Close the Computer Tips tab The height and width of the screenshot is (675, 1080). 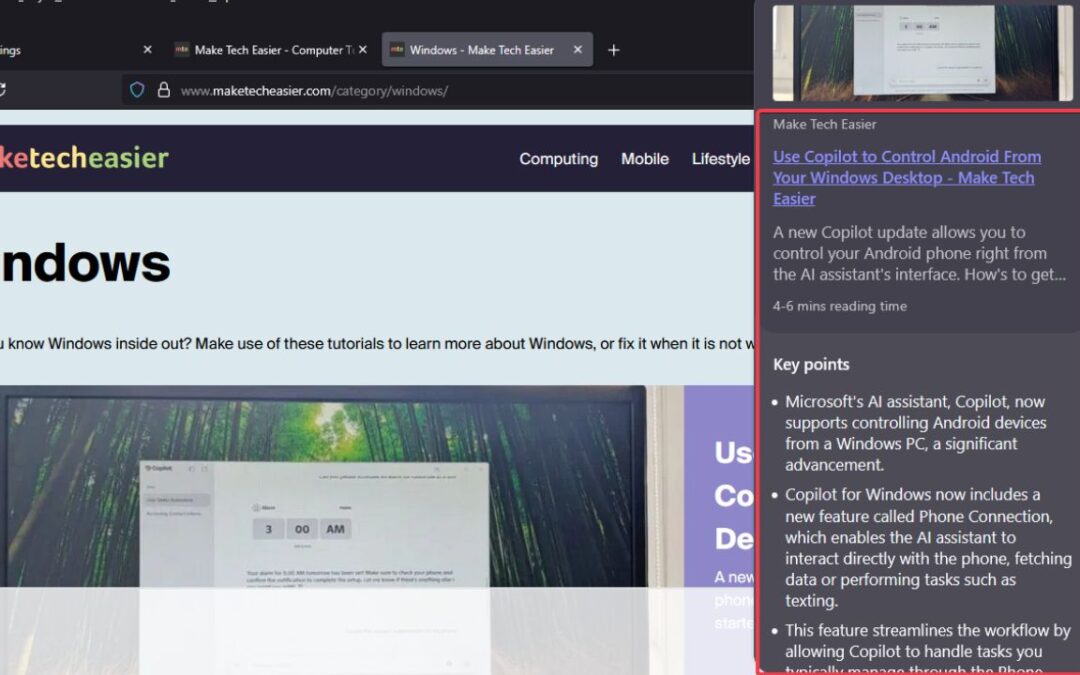tap(363, 48)
